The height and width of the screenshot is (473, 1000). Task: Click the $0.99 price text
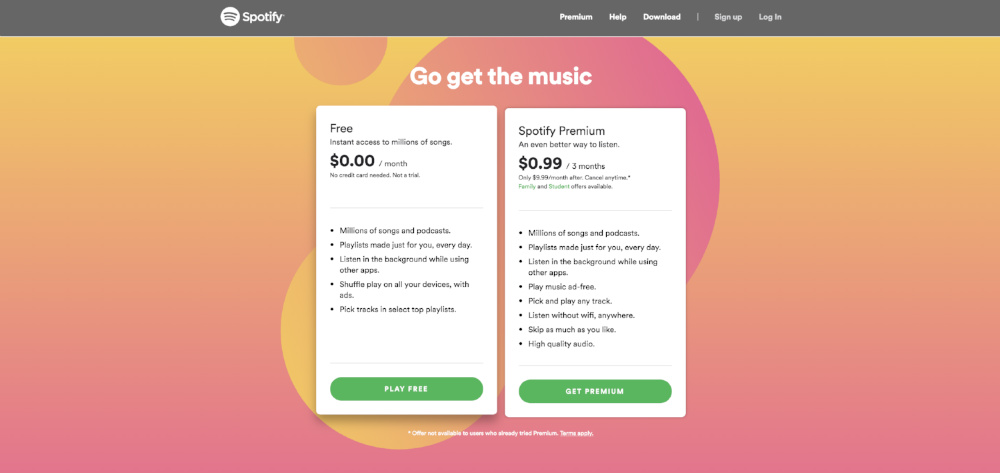point(540,163)
